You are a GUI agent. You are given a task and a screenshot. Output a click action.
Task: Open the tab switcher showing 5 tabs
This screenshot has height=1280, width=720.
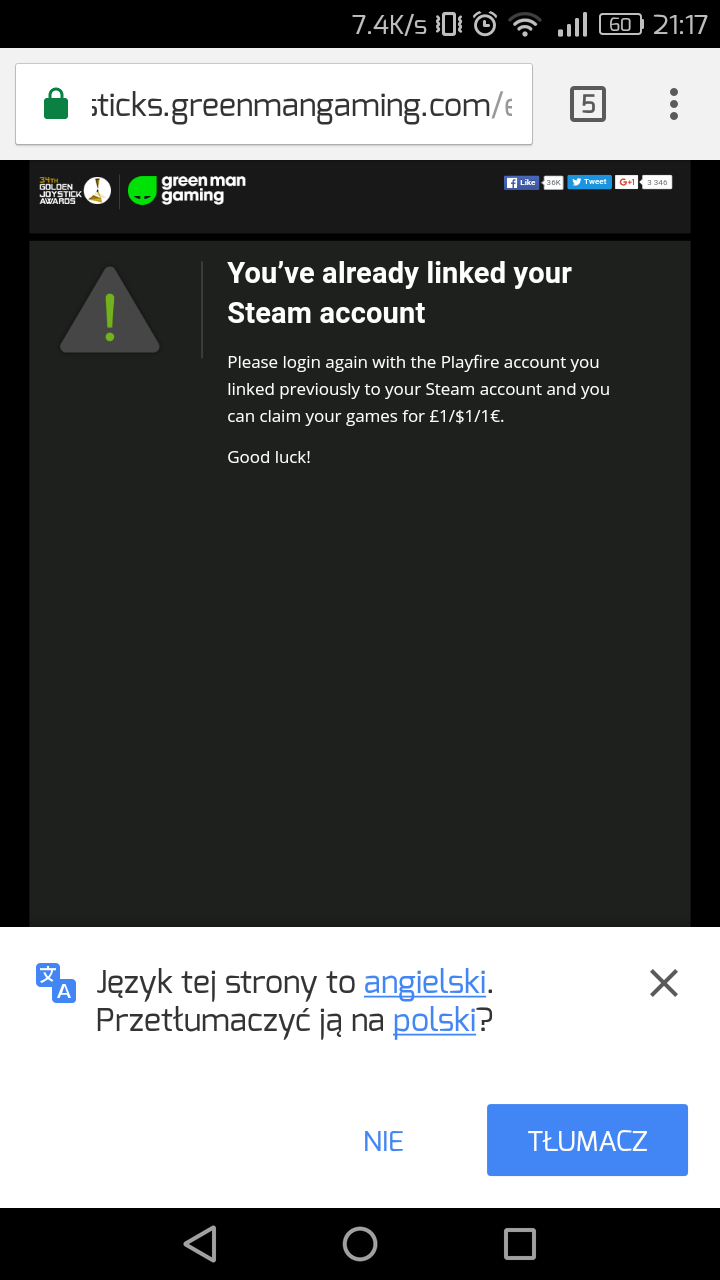pos(588,104)
